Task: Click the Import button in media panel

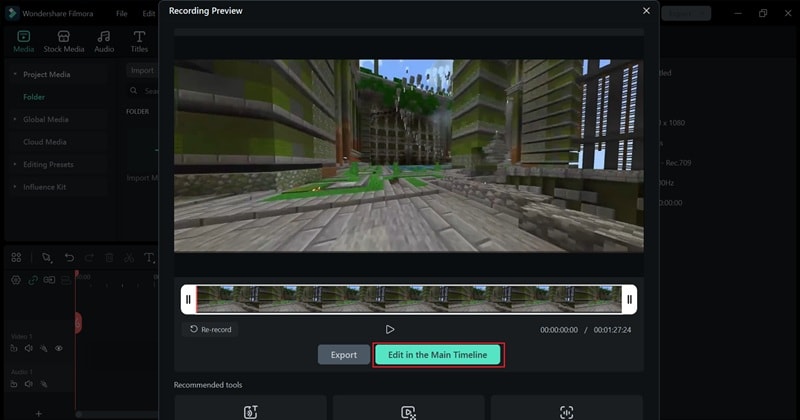Action: [142, 70]
